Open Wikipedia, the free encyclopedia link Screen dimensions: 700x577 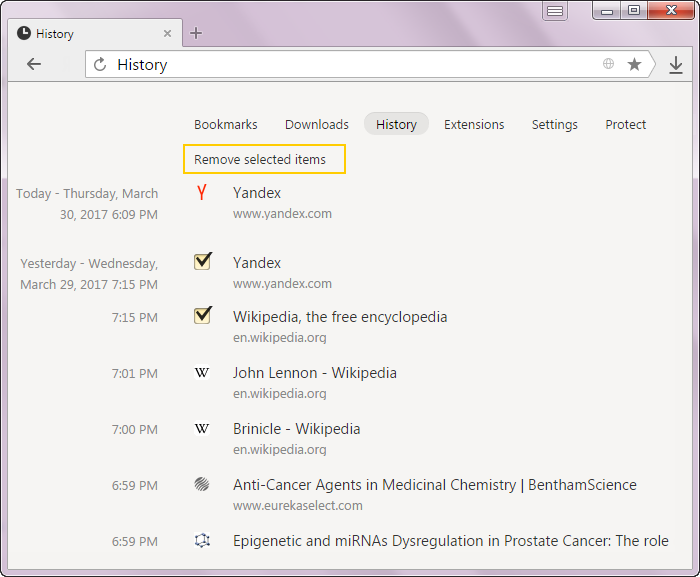pos(340,317)
